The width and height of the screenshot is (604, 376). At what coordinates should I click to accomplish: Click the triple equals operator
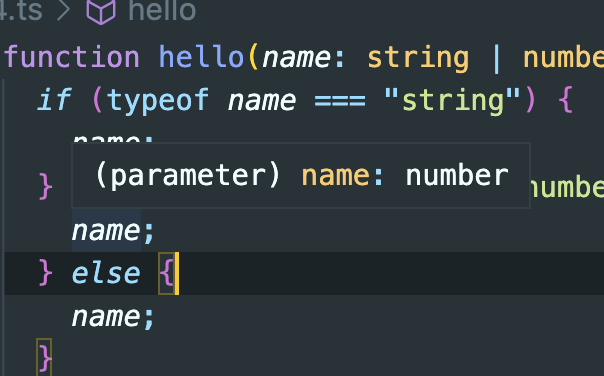340,101
